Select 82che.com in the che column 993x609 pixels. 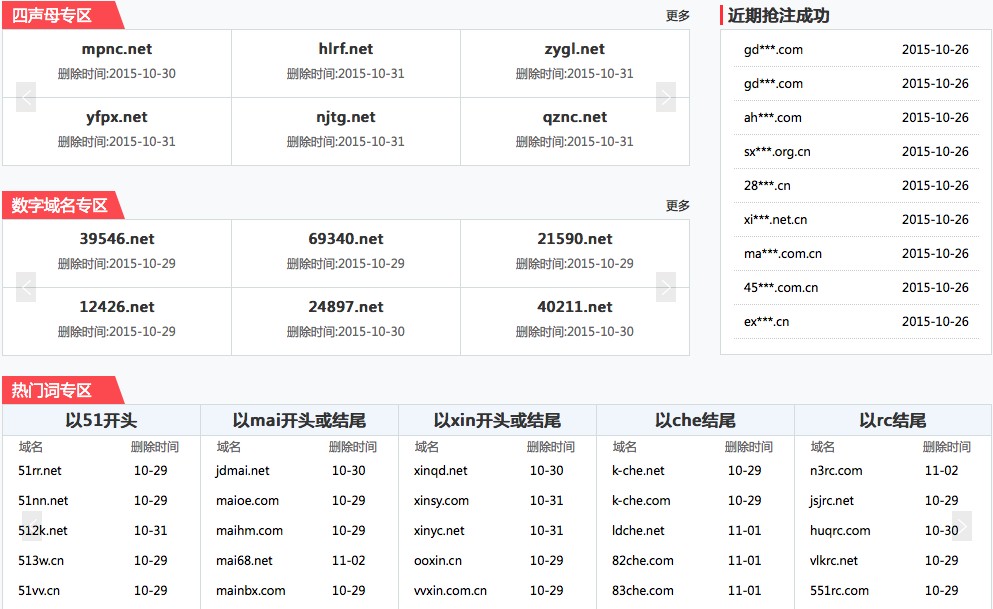tap(643, 561)
